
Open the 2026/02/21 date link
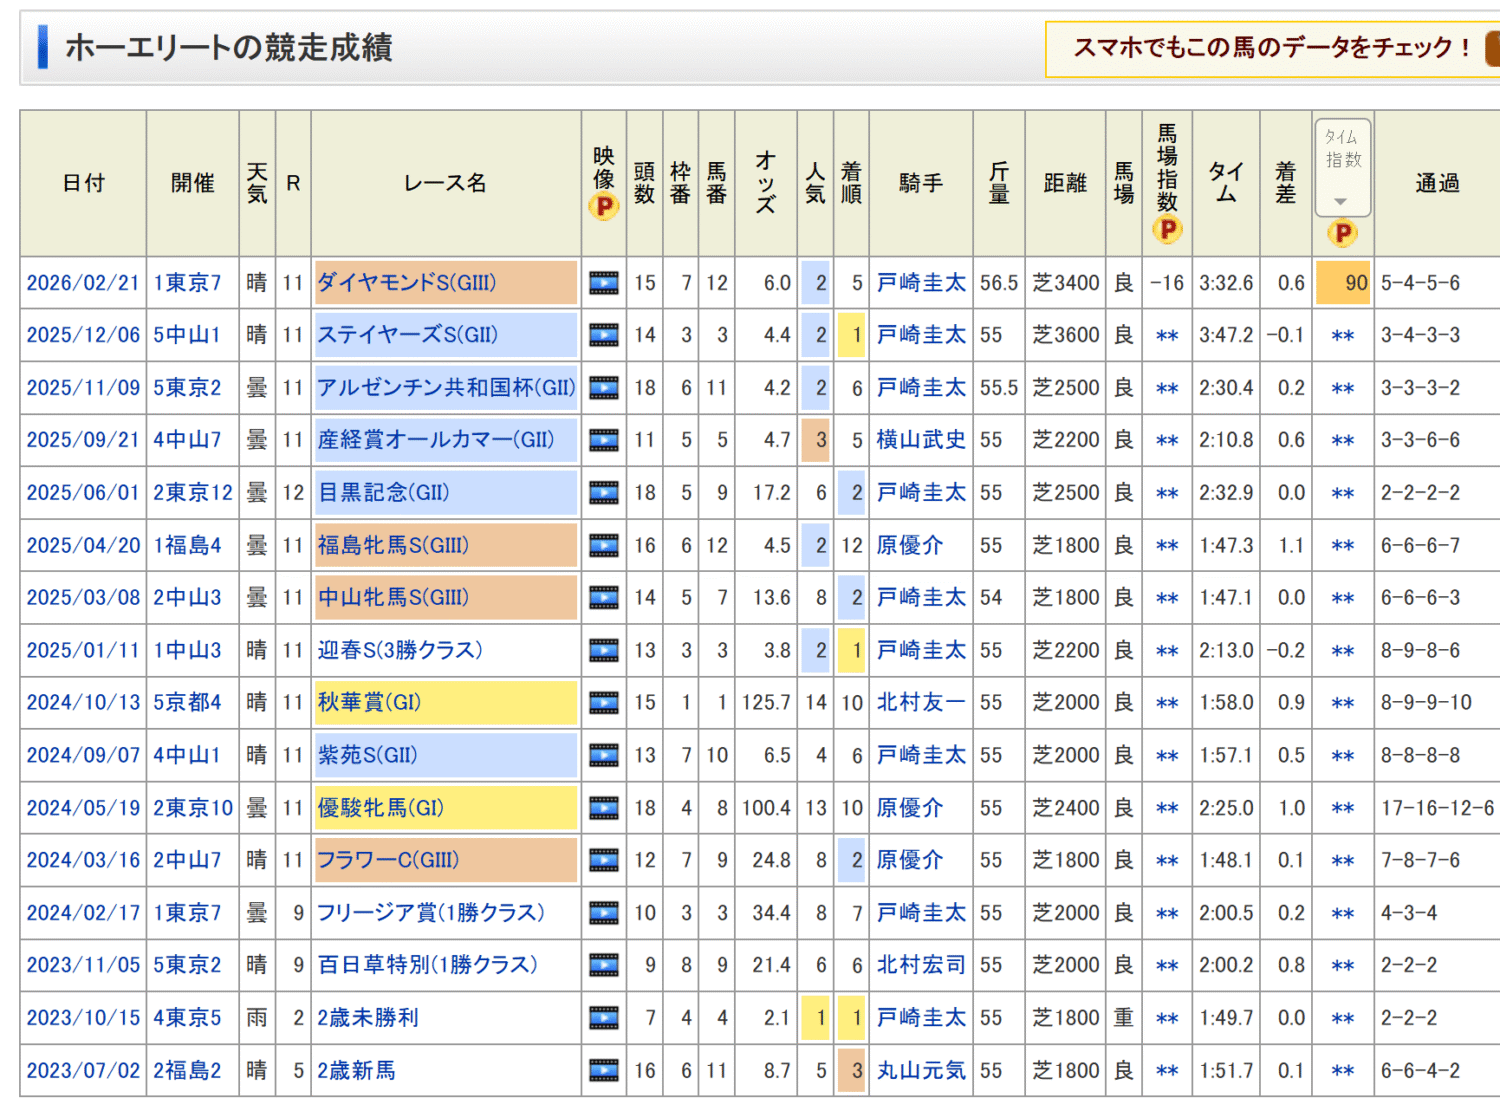point(83,283)
